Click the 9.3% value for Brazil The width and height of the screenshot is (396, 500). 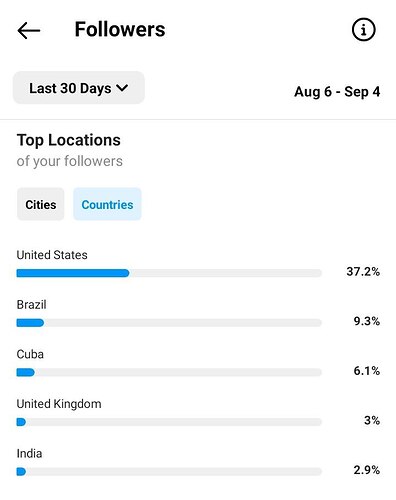367,321
